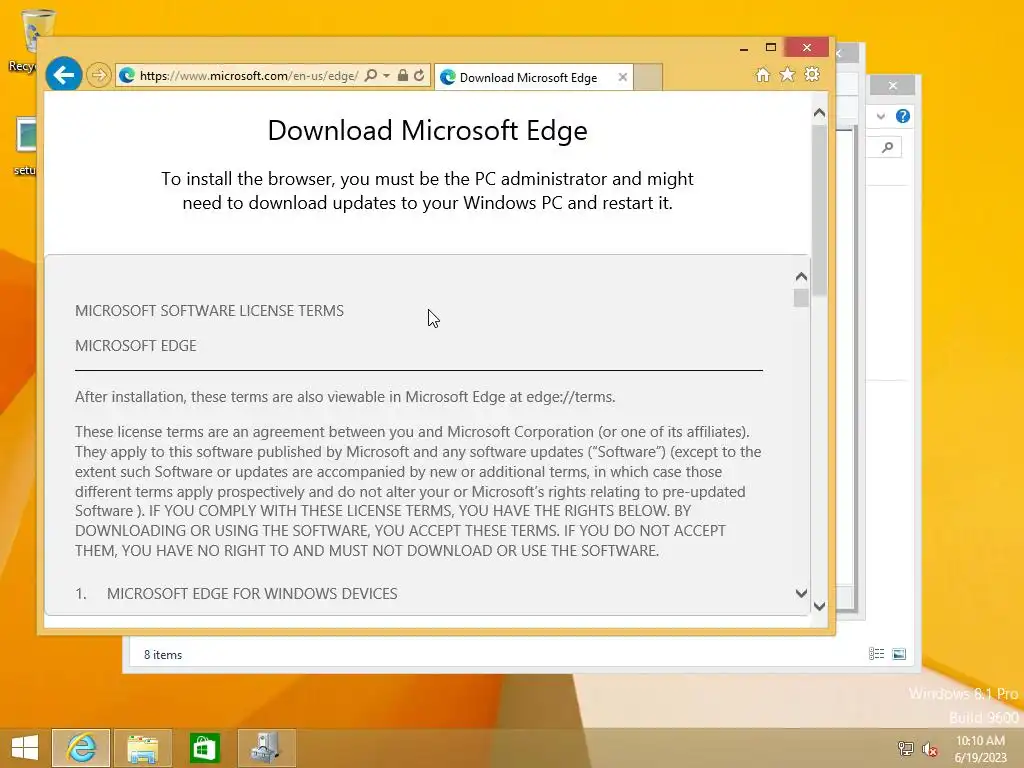Click the edge://terms sentence
Screen dimensions: 1024x768
coord(345,397)
